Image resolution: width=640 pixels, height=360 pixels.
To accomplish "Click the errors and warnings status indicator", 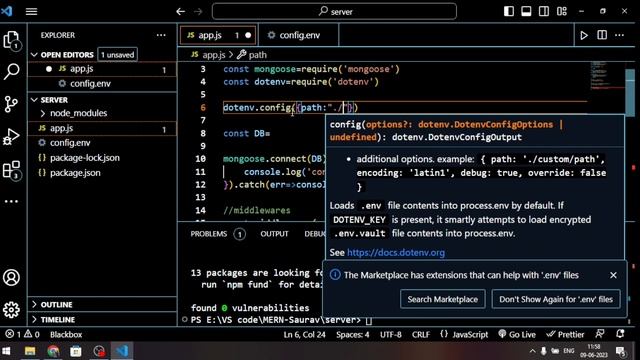I will pos(22,334).
